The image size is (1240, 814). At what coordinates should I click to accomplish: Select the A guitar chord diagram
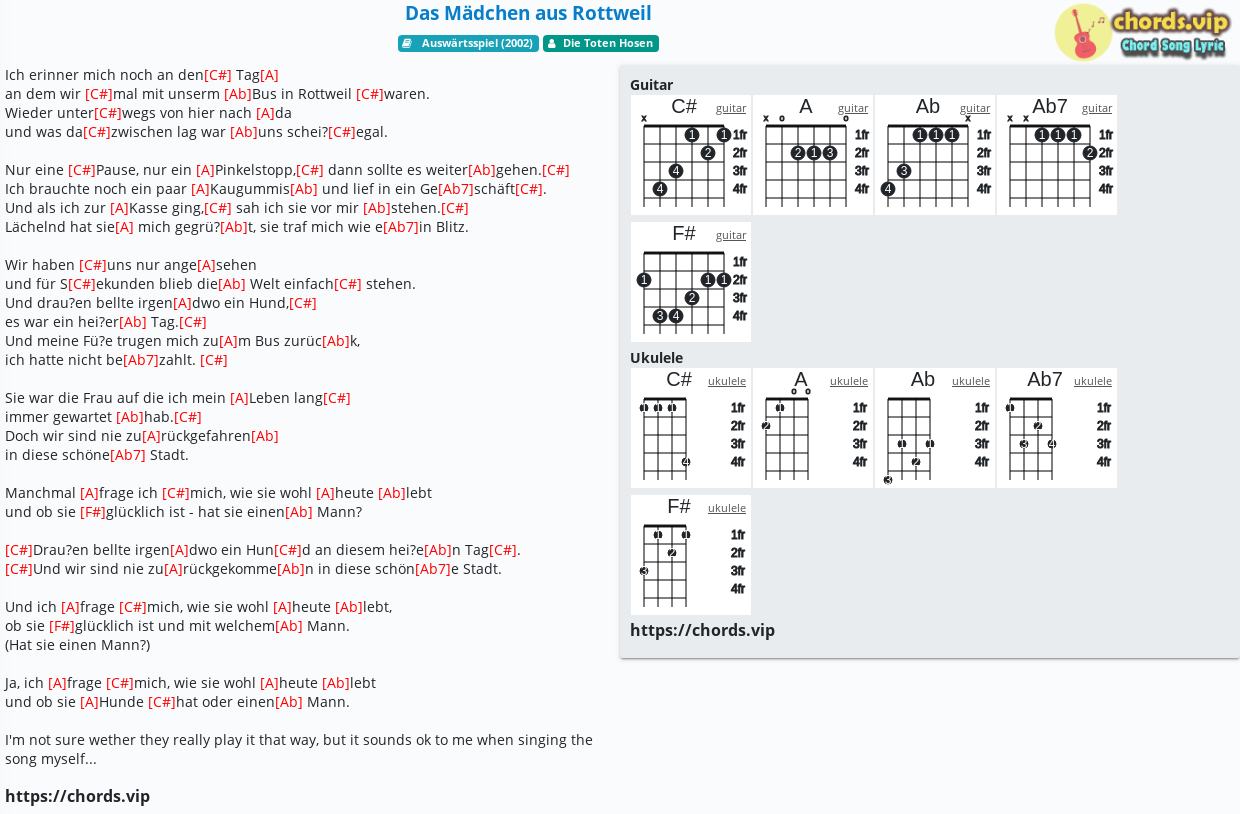click(x=813, y=155)
